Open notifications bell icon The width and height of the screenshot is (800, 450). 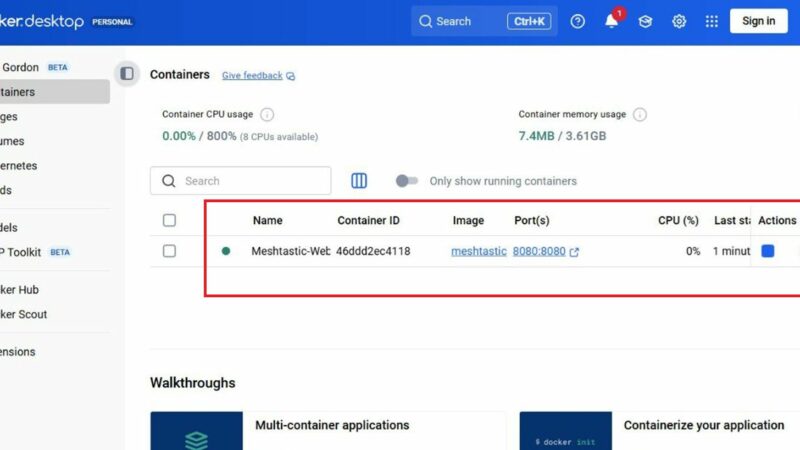tap(611, 21)
